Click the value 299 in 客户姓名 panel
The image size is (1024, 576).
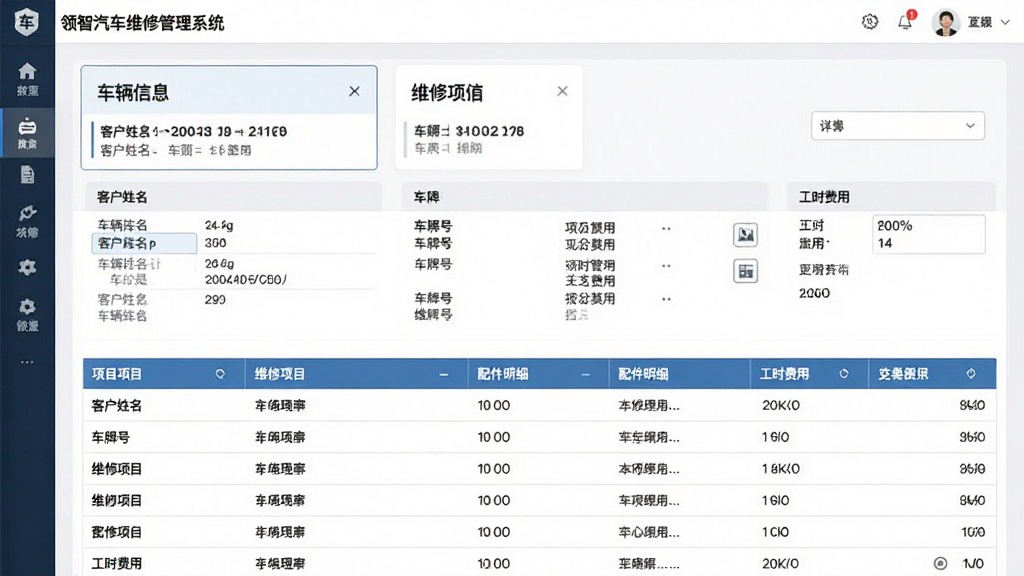(x=216, y=300)
